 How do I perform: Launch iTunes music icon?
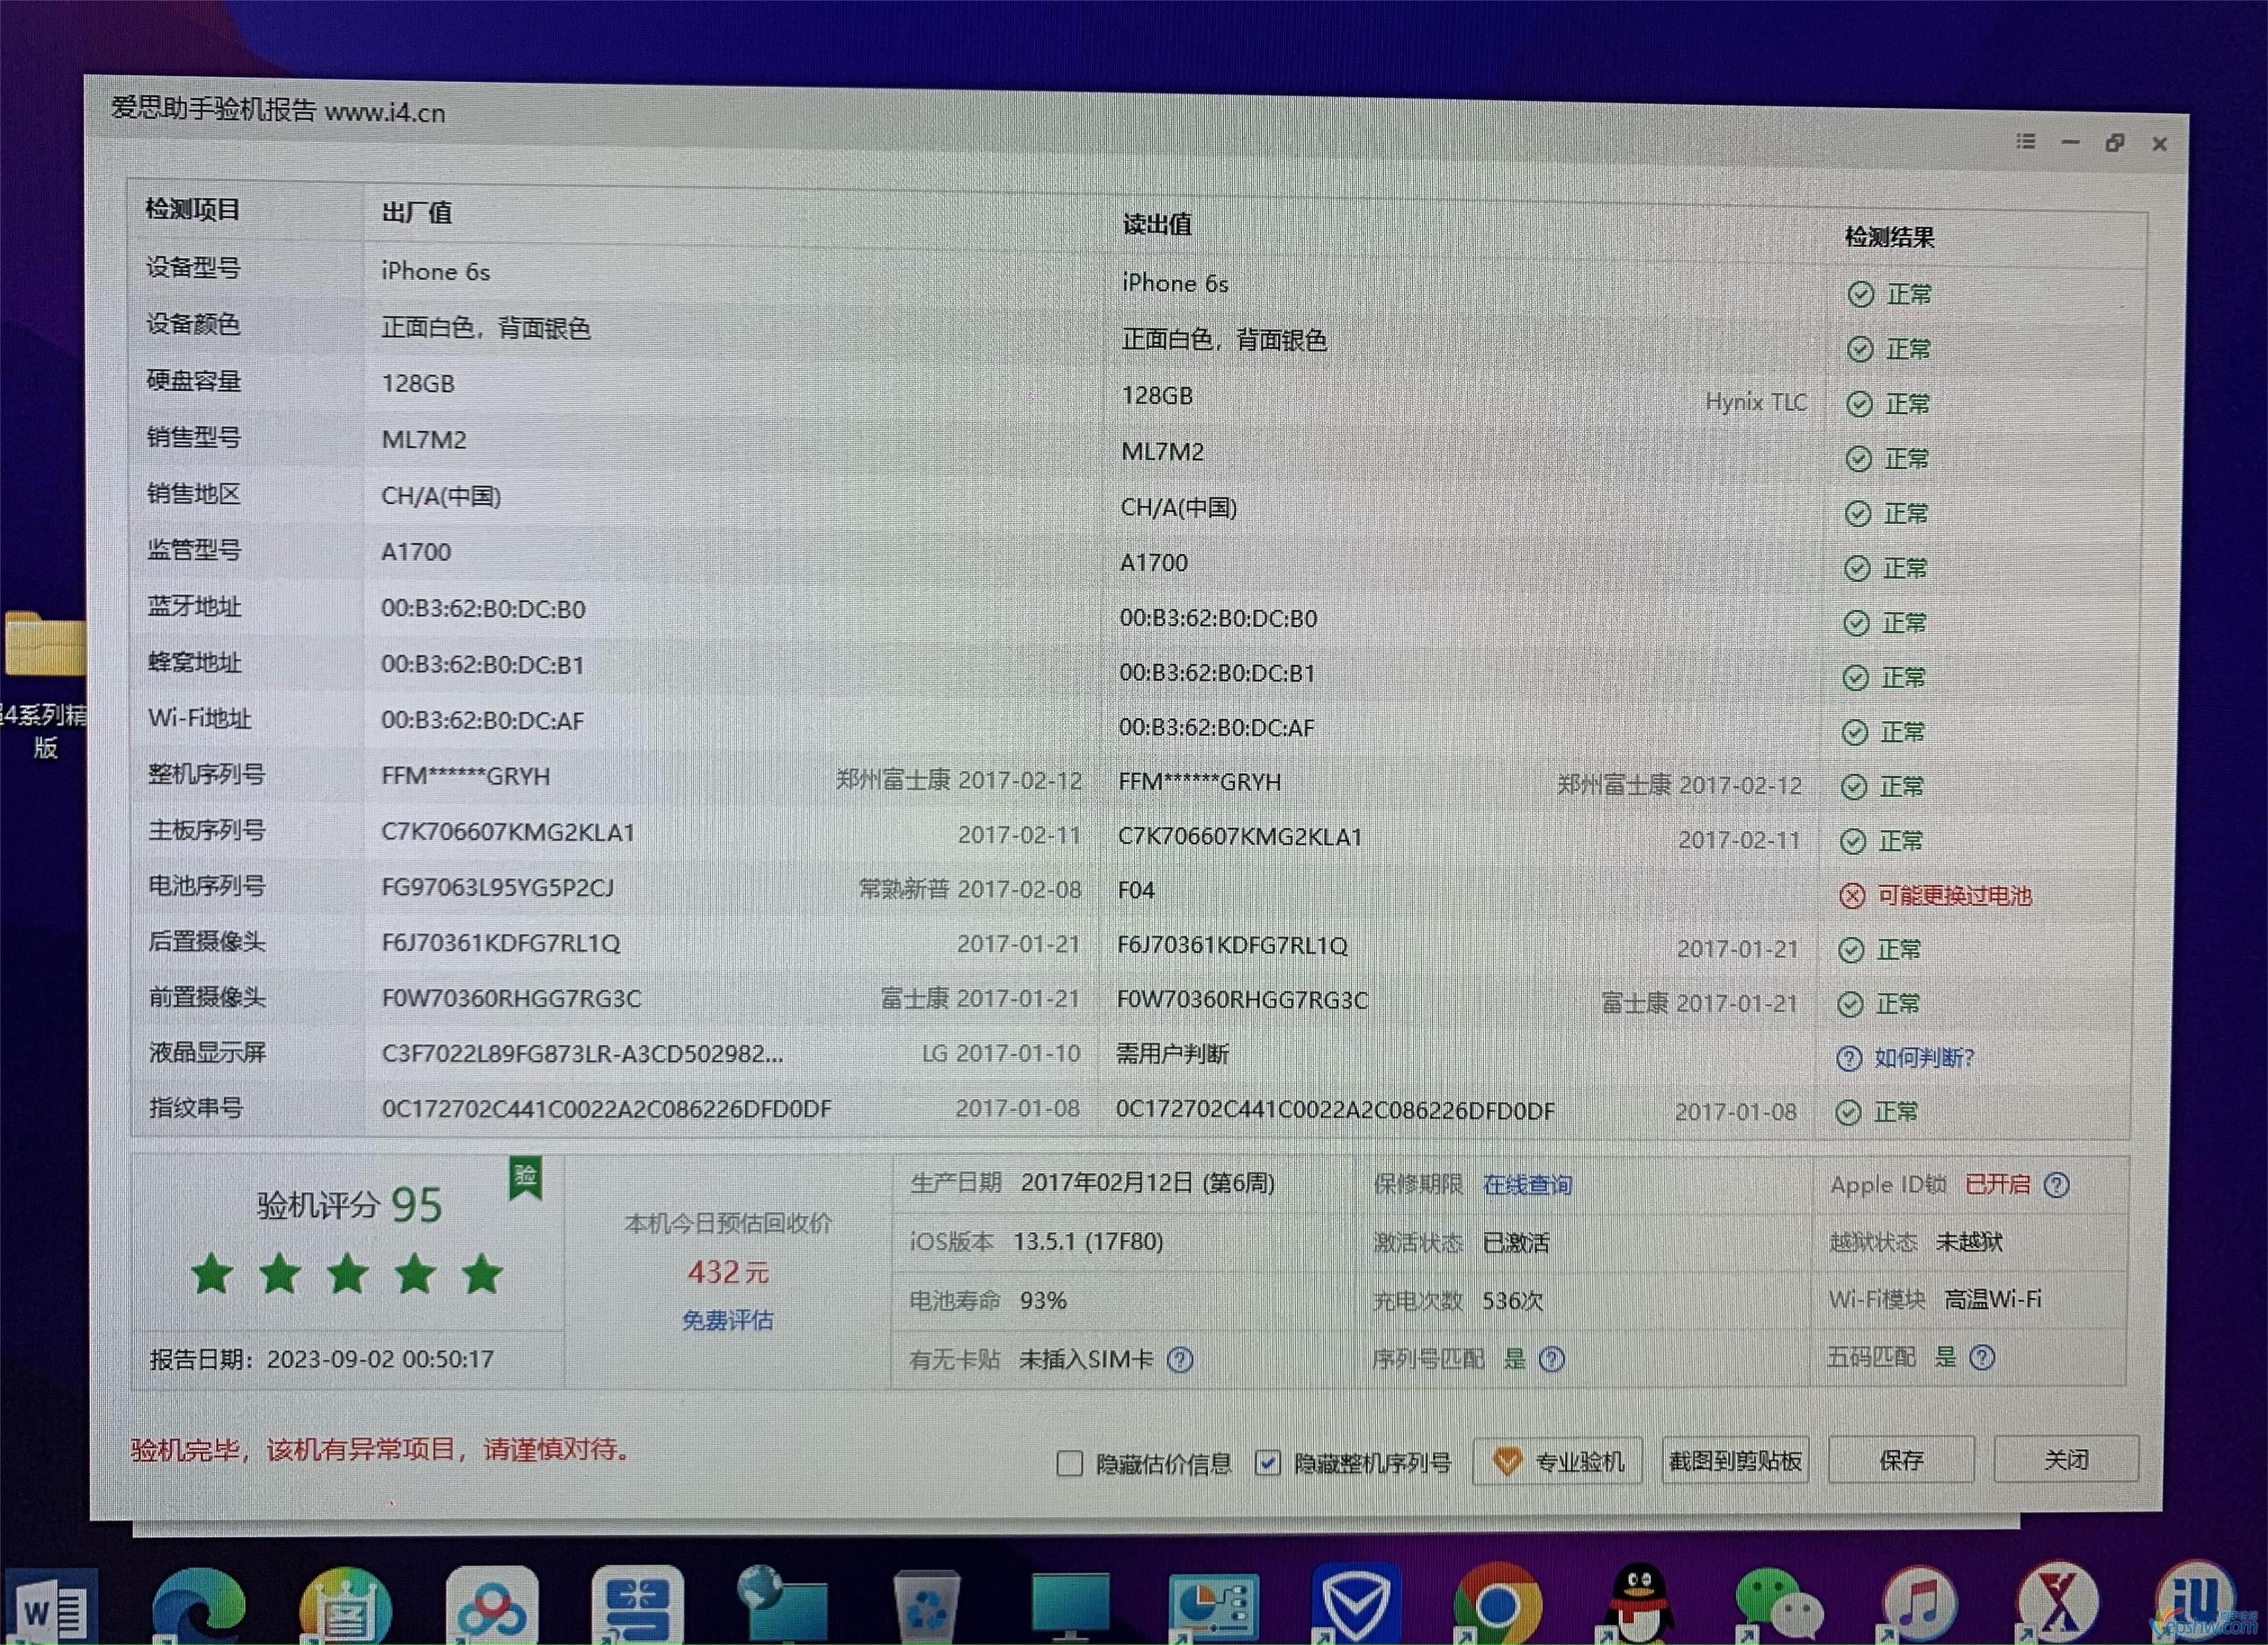pos(1918,1604)
